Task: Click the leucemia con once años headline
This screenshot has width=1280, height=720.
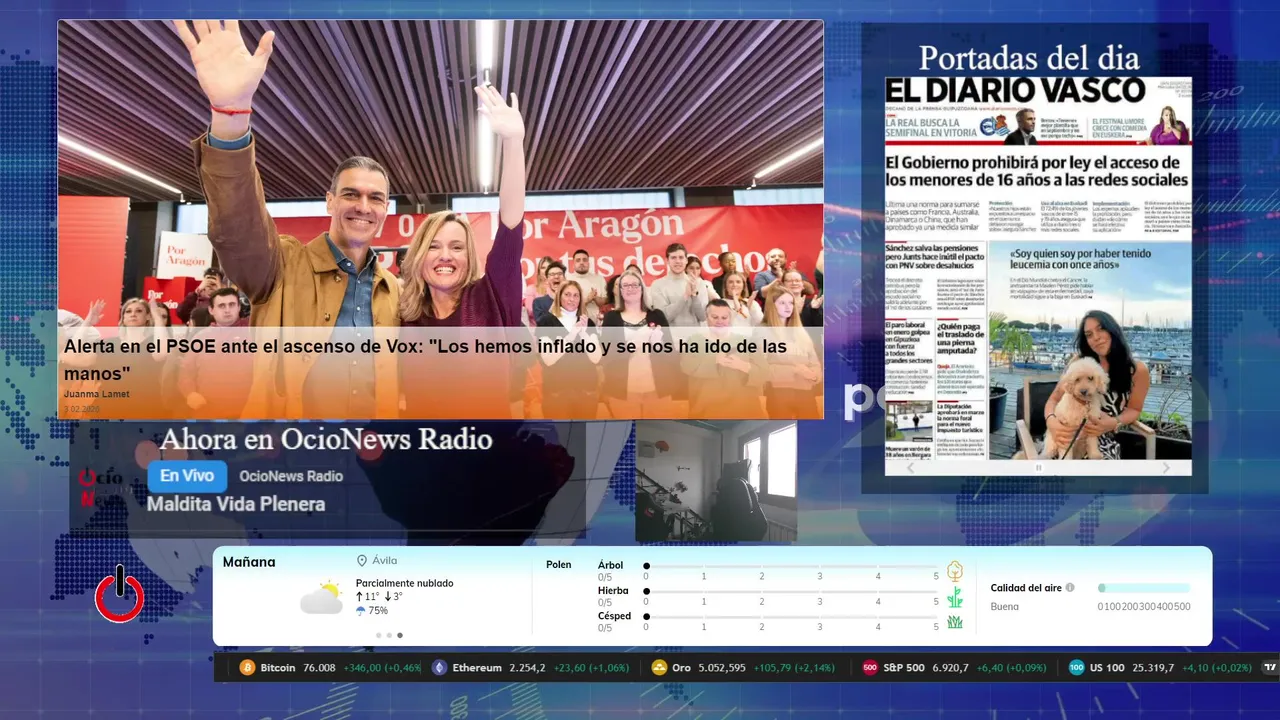Action: [x=1080, y=260]
